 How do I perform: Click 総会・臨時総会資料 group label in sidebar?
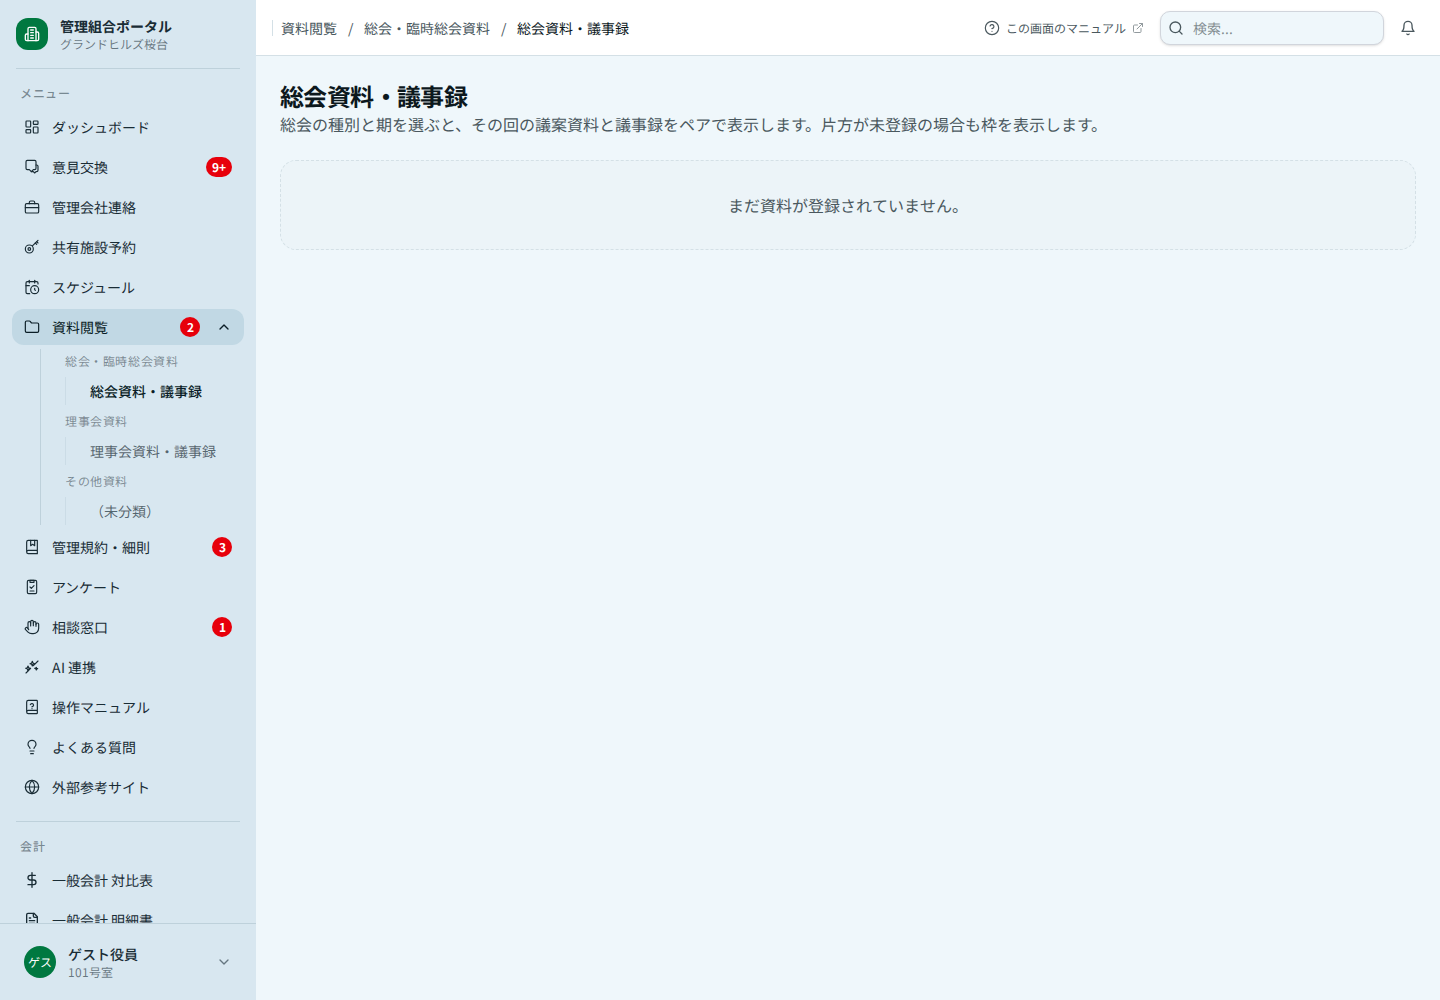click(121, 362)
